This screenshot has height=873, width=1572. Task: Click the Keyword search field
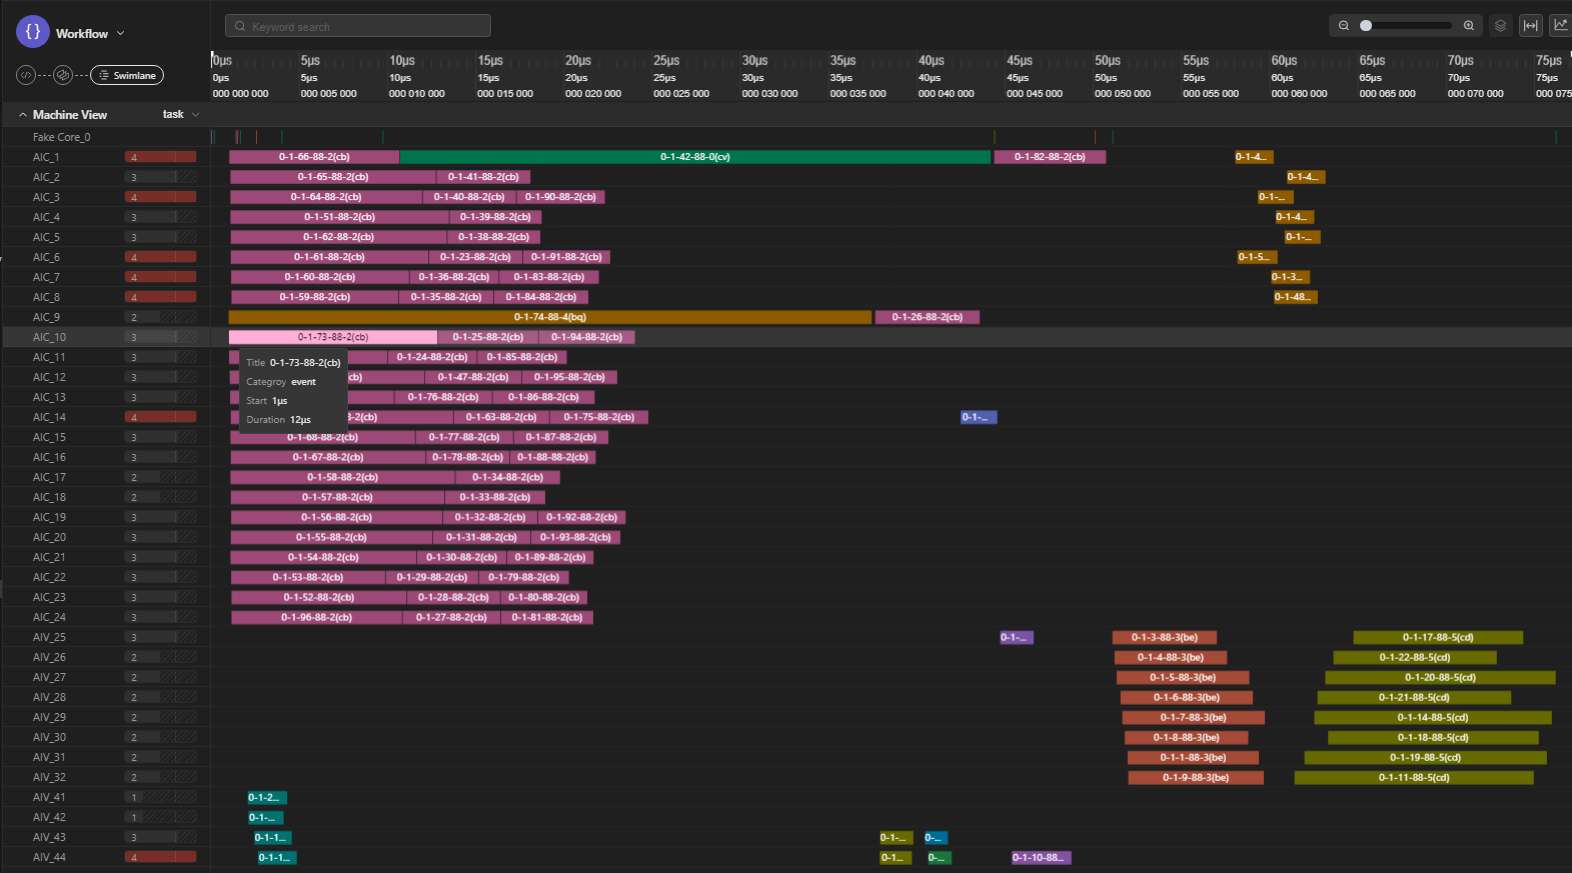(x=358, y=26)
